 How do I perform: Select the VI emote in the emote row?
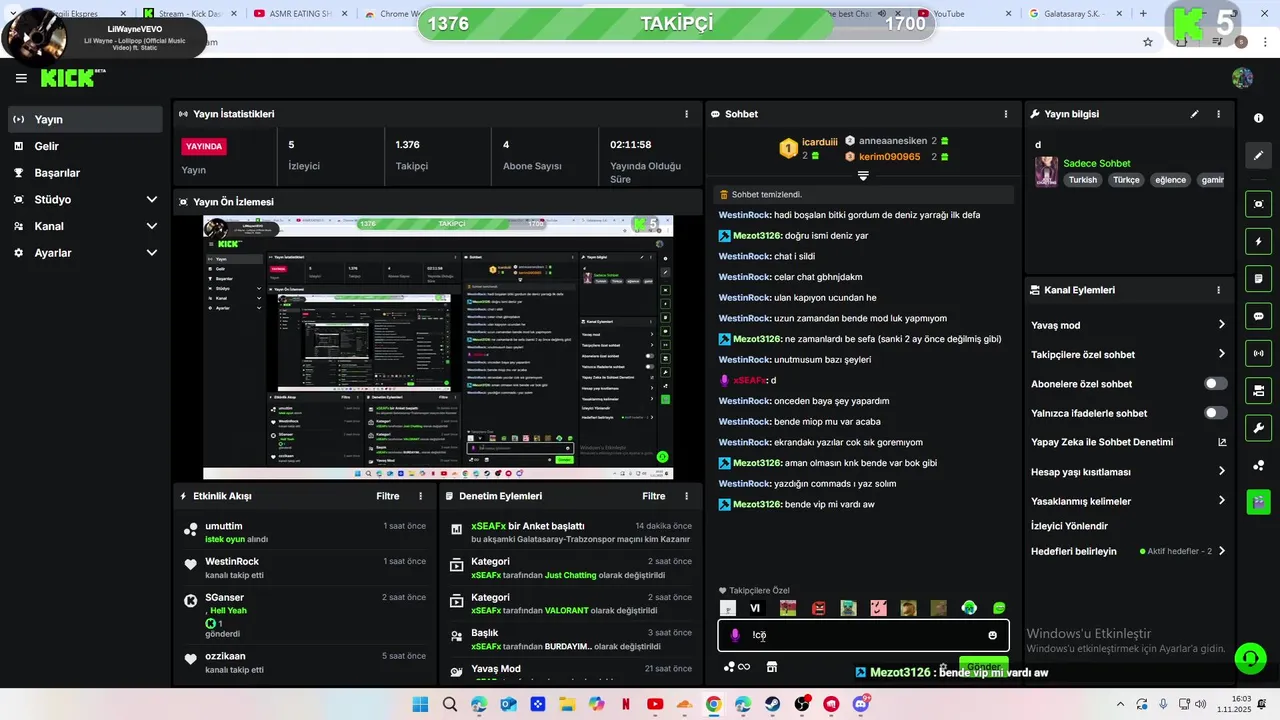(755, 608)
